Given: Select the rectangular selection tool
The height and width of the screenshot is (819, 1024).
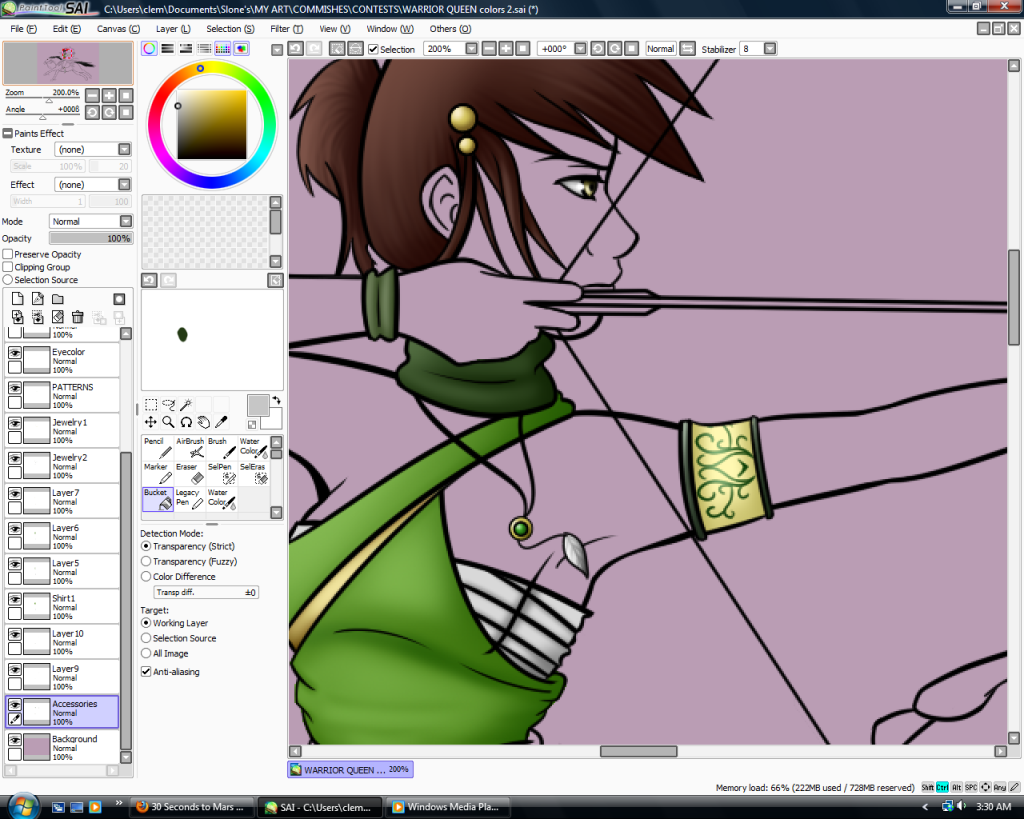Looking at the screenshot, I should point(151,405).
